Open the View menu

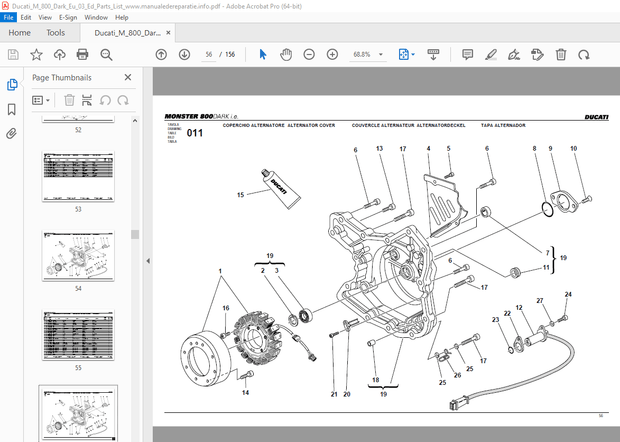click(45, 17)
